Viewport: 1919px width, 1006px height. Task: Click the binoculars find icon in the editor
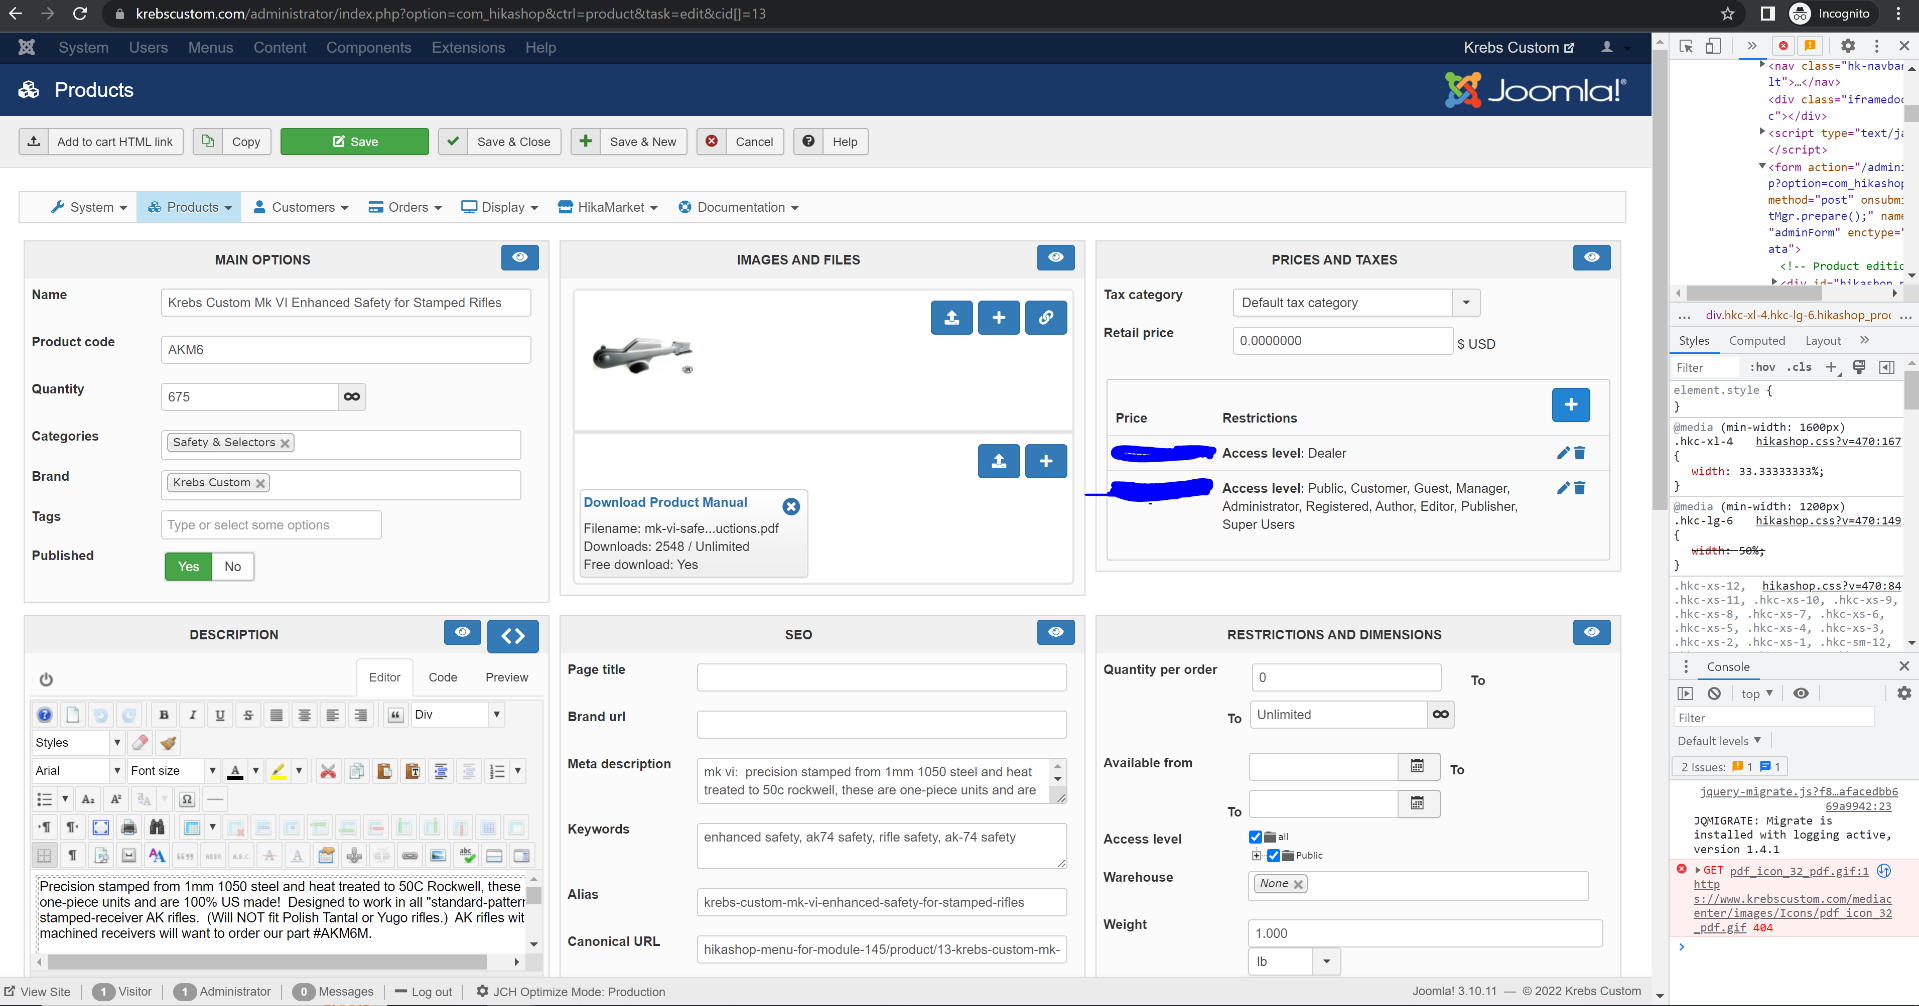point(157,827)
